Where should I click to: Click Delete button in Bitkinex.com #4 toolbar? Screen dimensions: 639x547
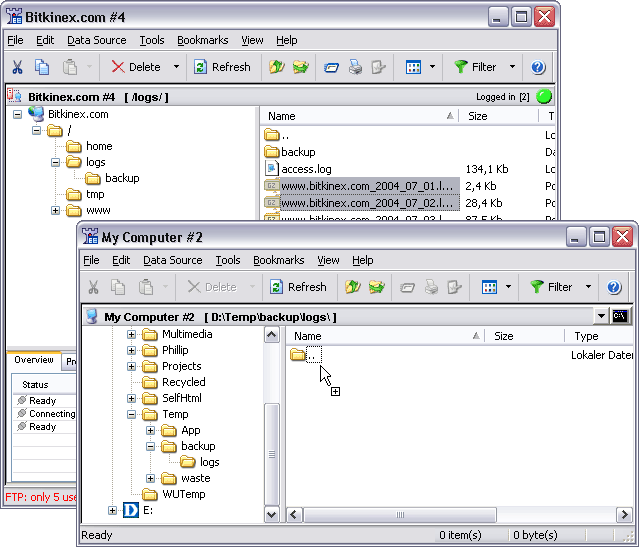click(x=136, y=67)
